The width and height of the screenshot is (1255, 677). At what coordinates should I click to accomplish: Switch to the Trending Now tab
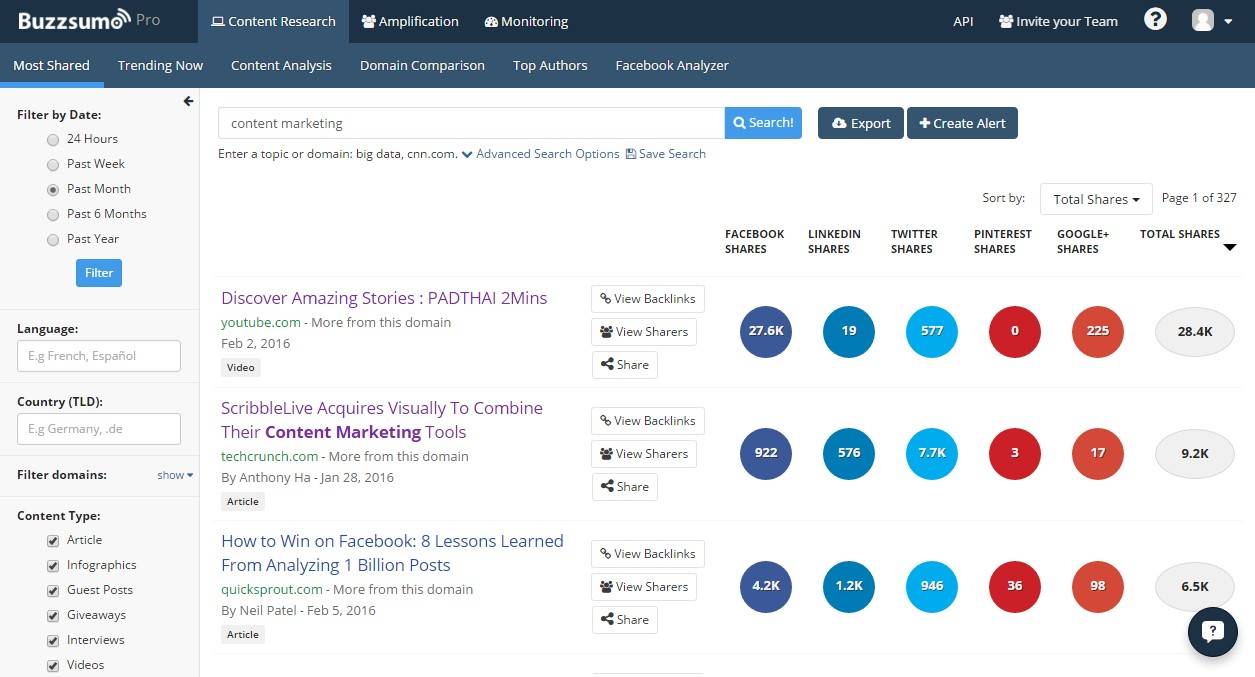coord(160,65)
